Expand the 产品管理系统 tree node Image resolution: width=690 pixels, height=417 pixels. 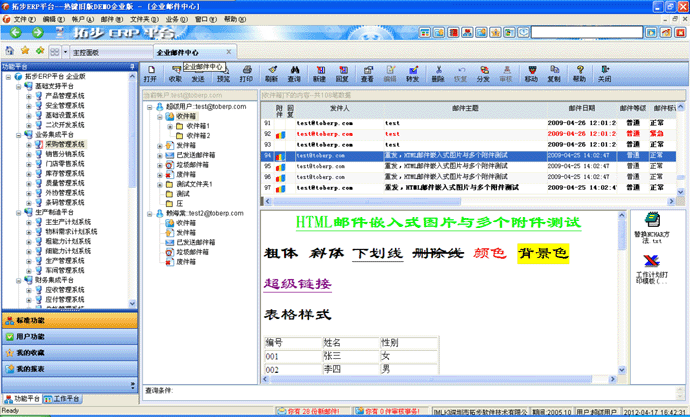point(30,95)
